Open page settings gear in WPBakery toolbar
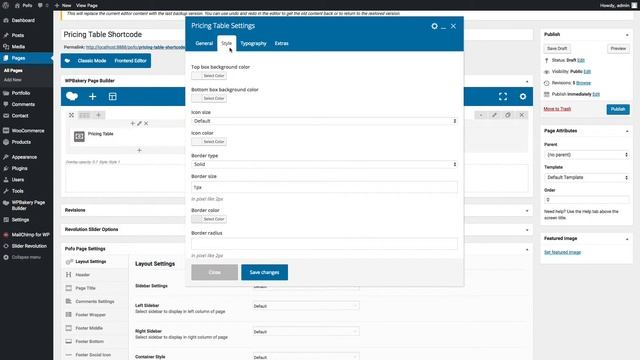Screen dimensions: 640x360 523,97
